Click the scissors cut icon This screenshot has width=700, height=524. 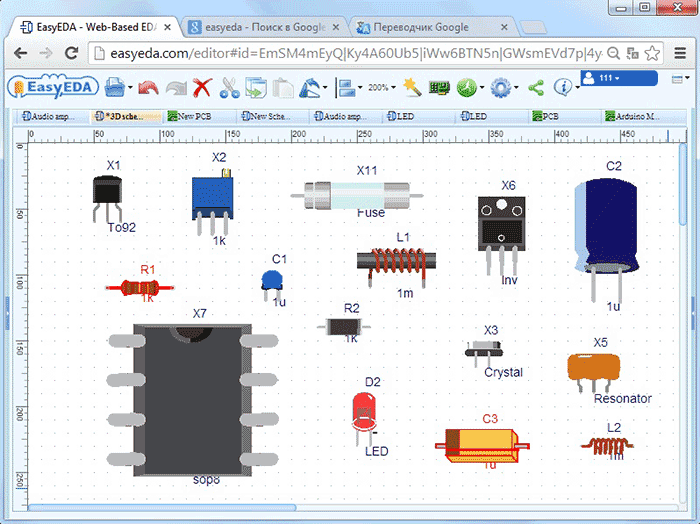[229, 88]
